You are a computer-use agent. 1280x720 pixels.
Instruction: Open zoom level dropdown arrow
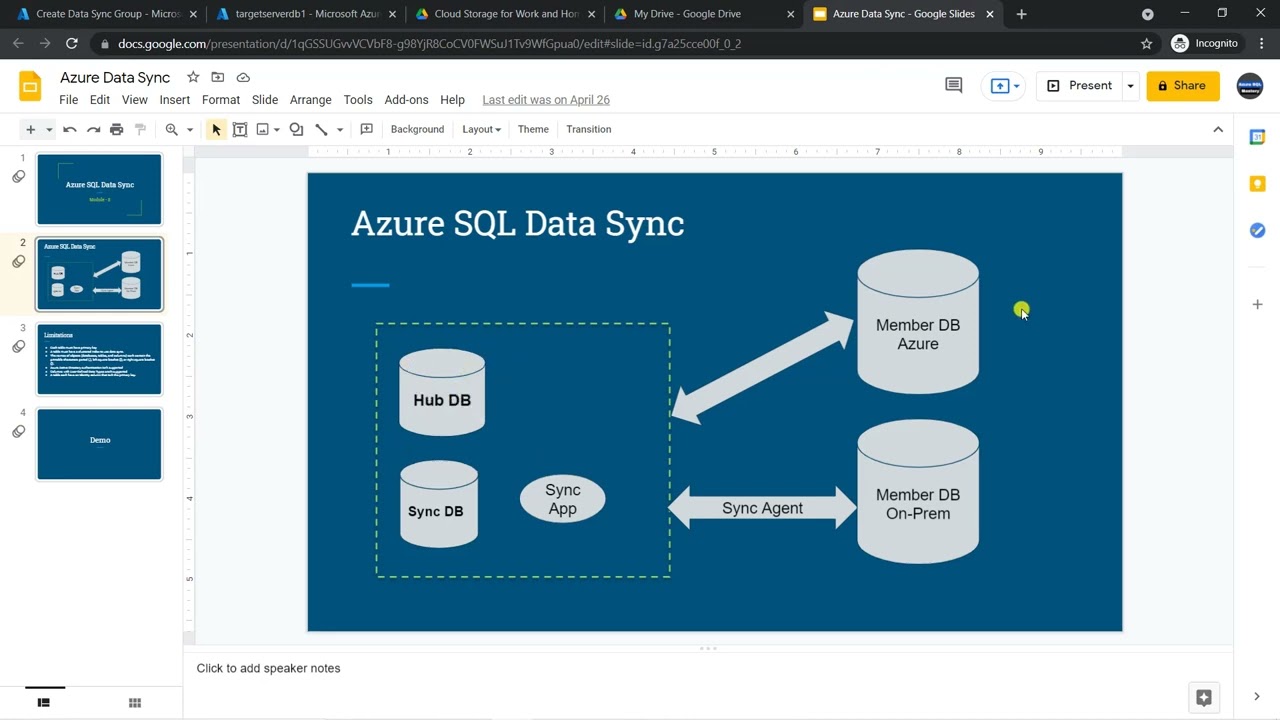coord(189,130)
